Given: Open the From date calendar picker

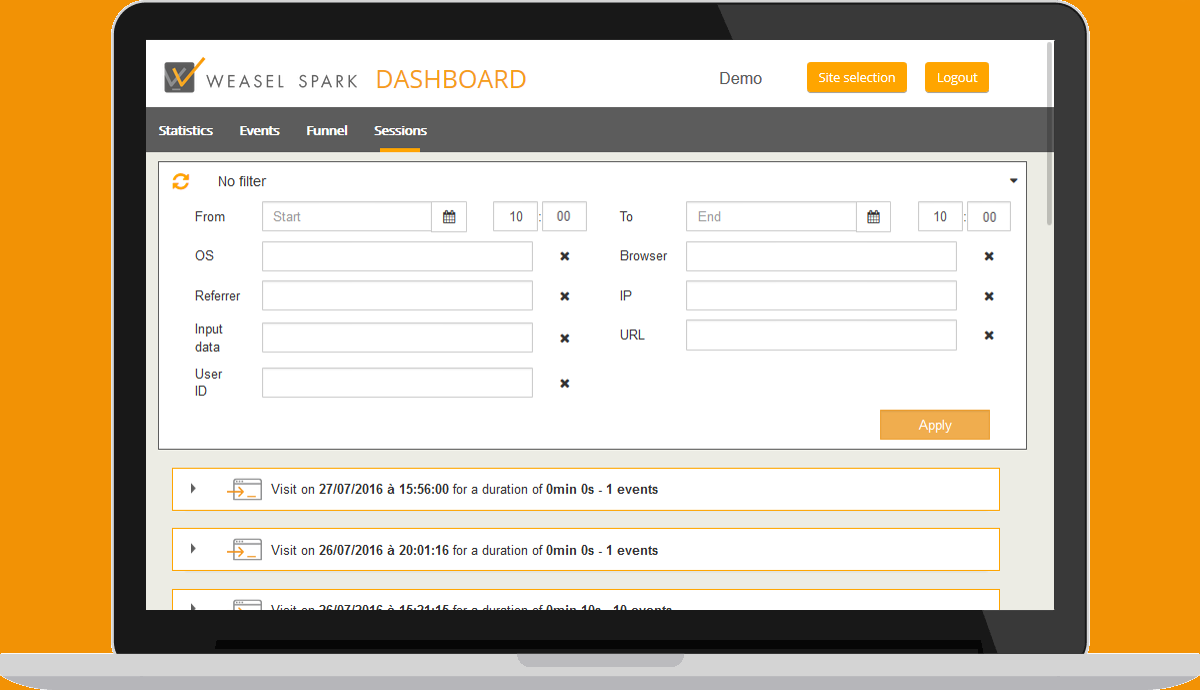Looking at the screenshot, I should [x=449, y=217].
